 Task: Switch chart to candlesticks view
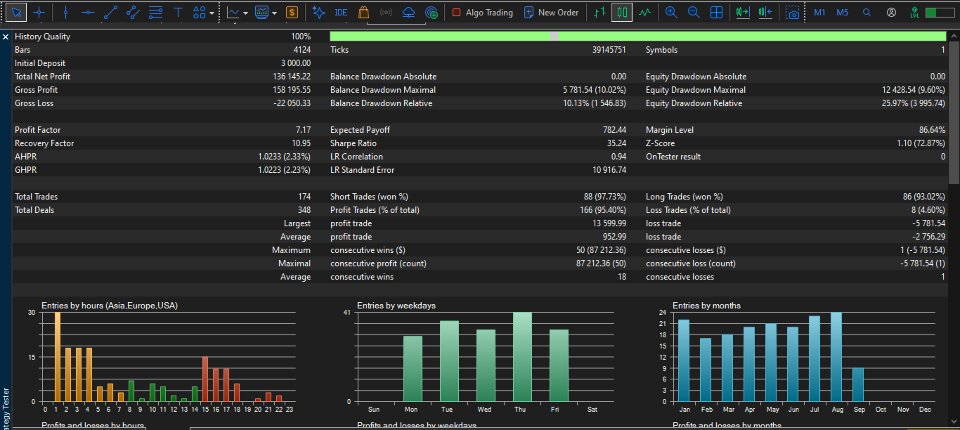[x=622, y=12]
